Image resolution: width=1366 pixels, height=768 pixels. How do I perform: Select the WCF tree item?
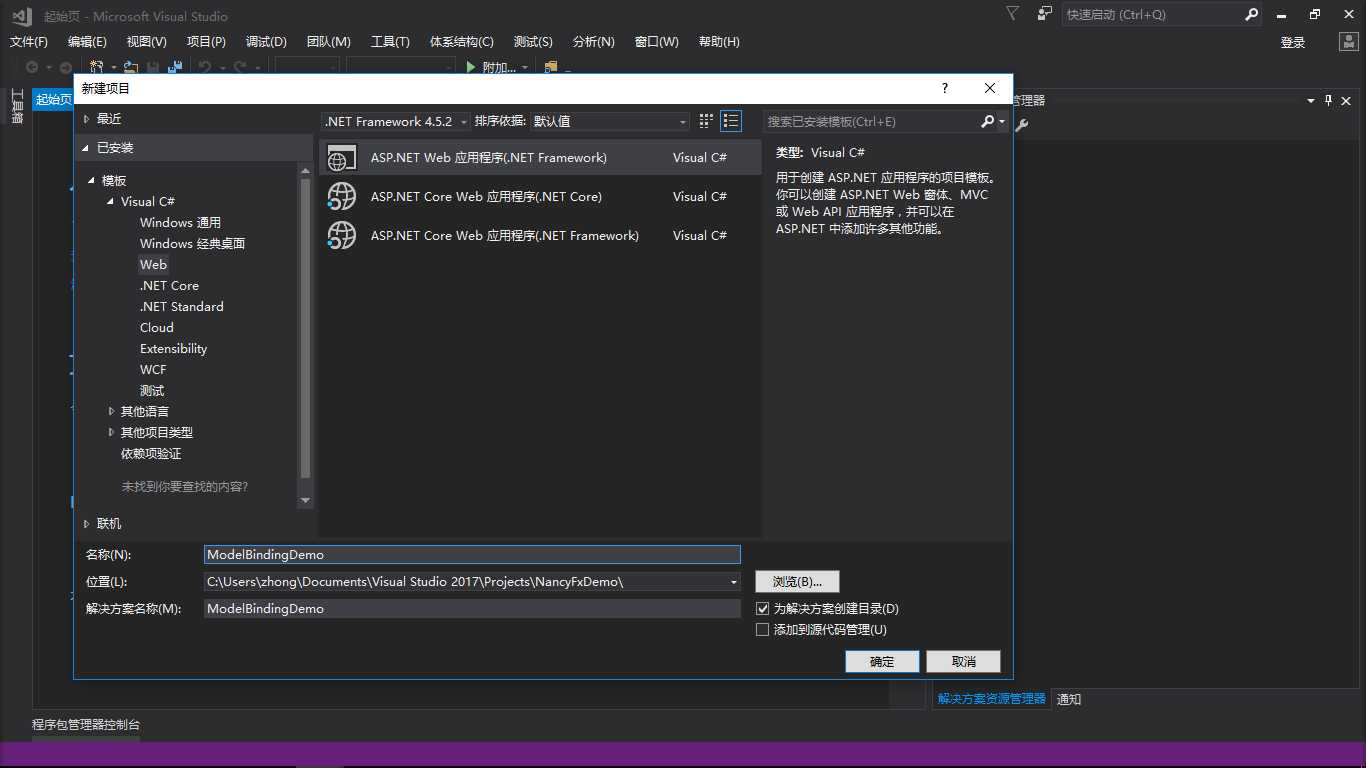(x=153, y=369)
